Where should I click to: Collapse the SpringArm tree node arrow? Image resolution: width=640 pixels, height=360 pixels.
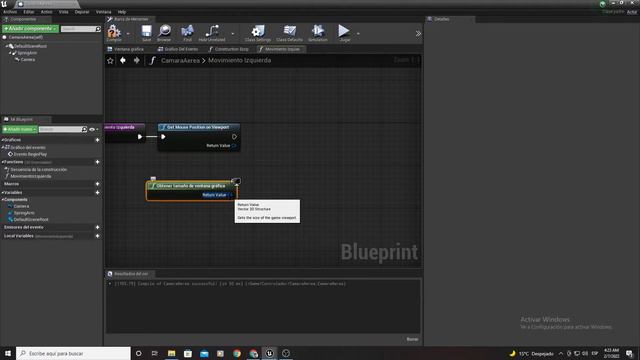[10, 53]
